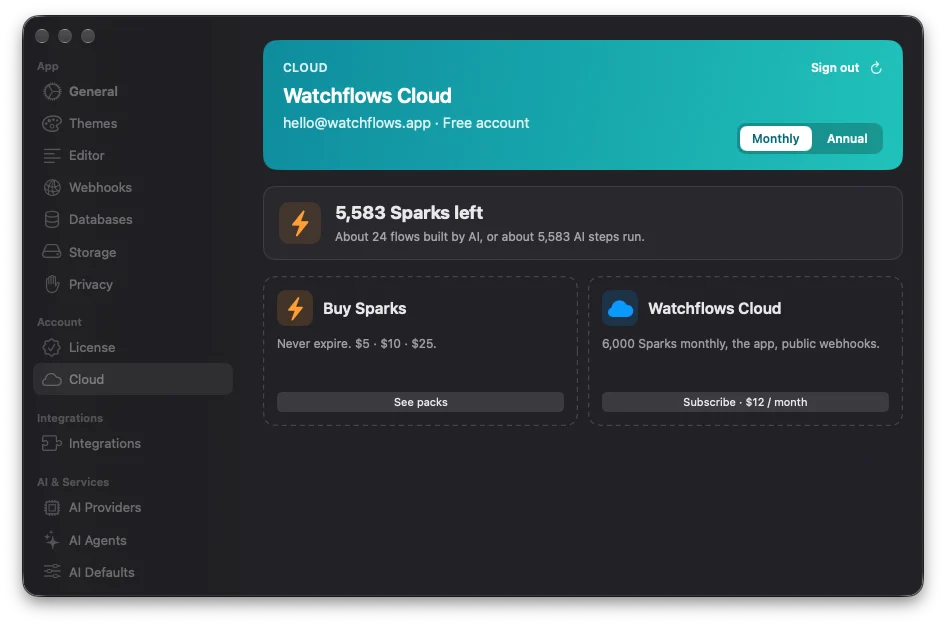
Task: Click the blue Watchflows Cloud icon
Action: pos(620,308)
